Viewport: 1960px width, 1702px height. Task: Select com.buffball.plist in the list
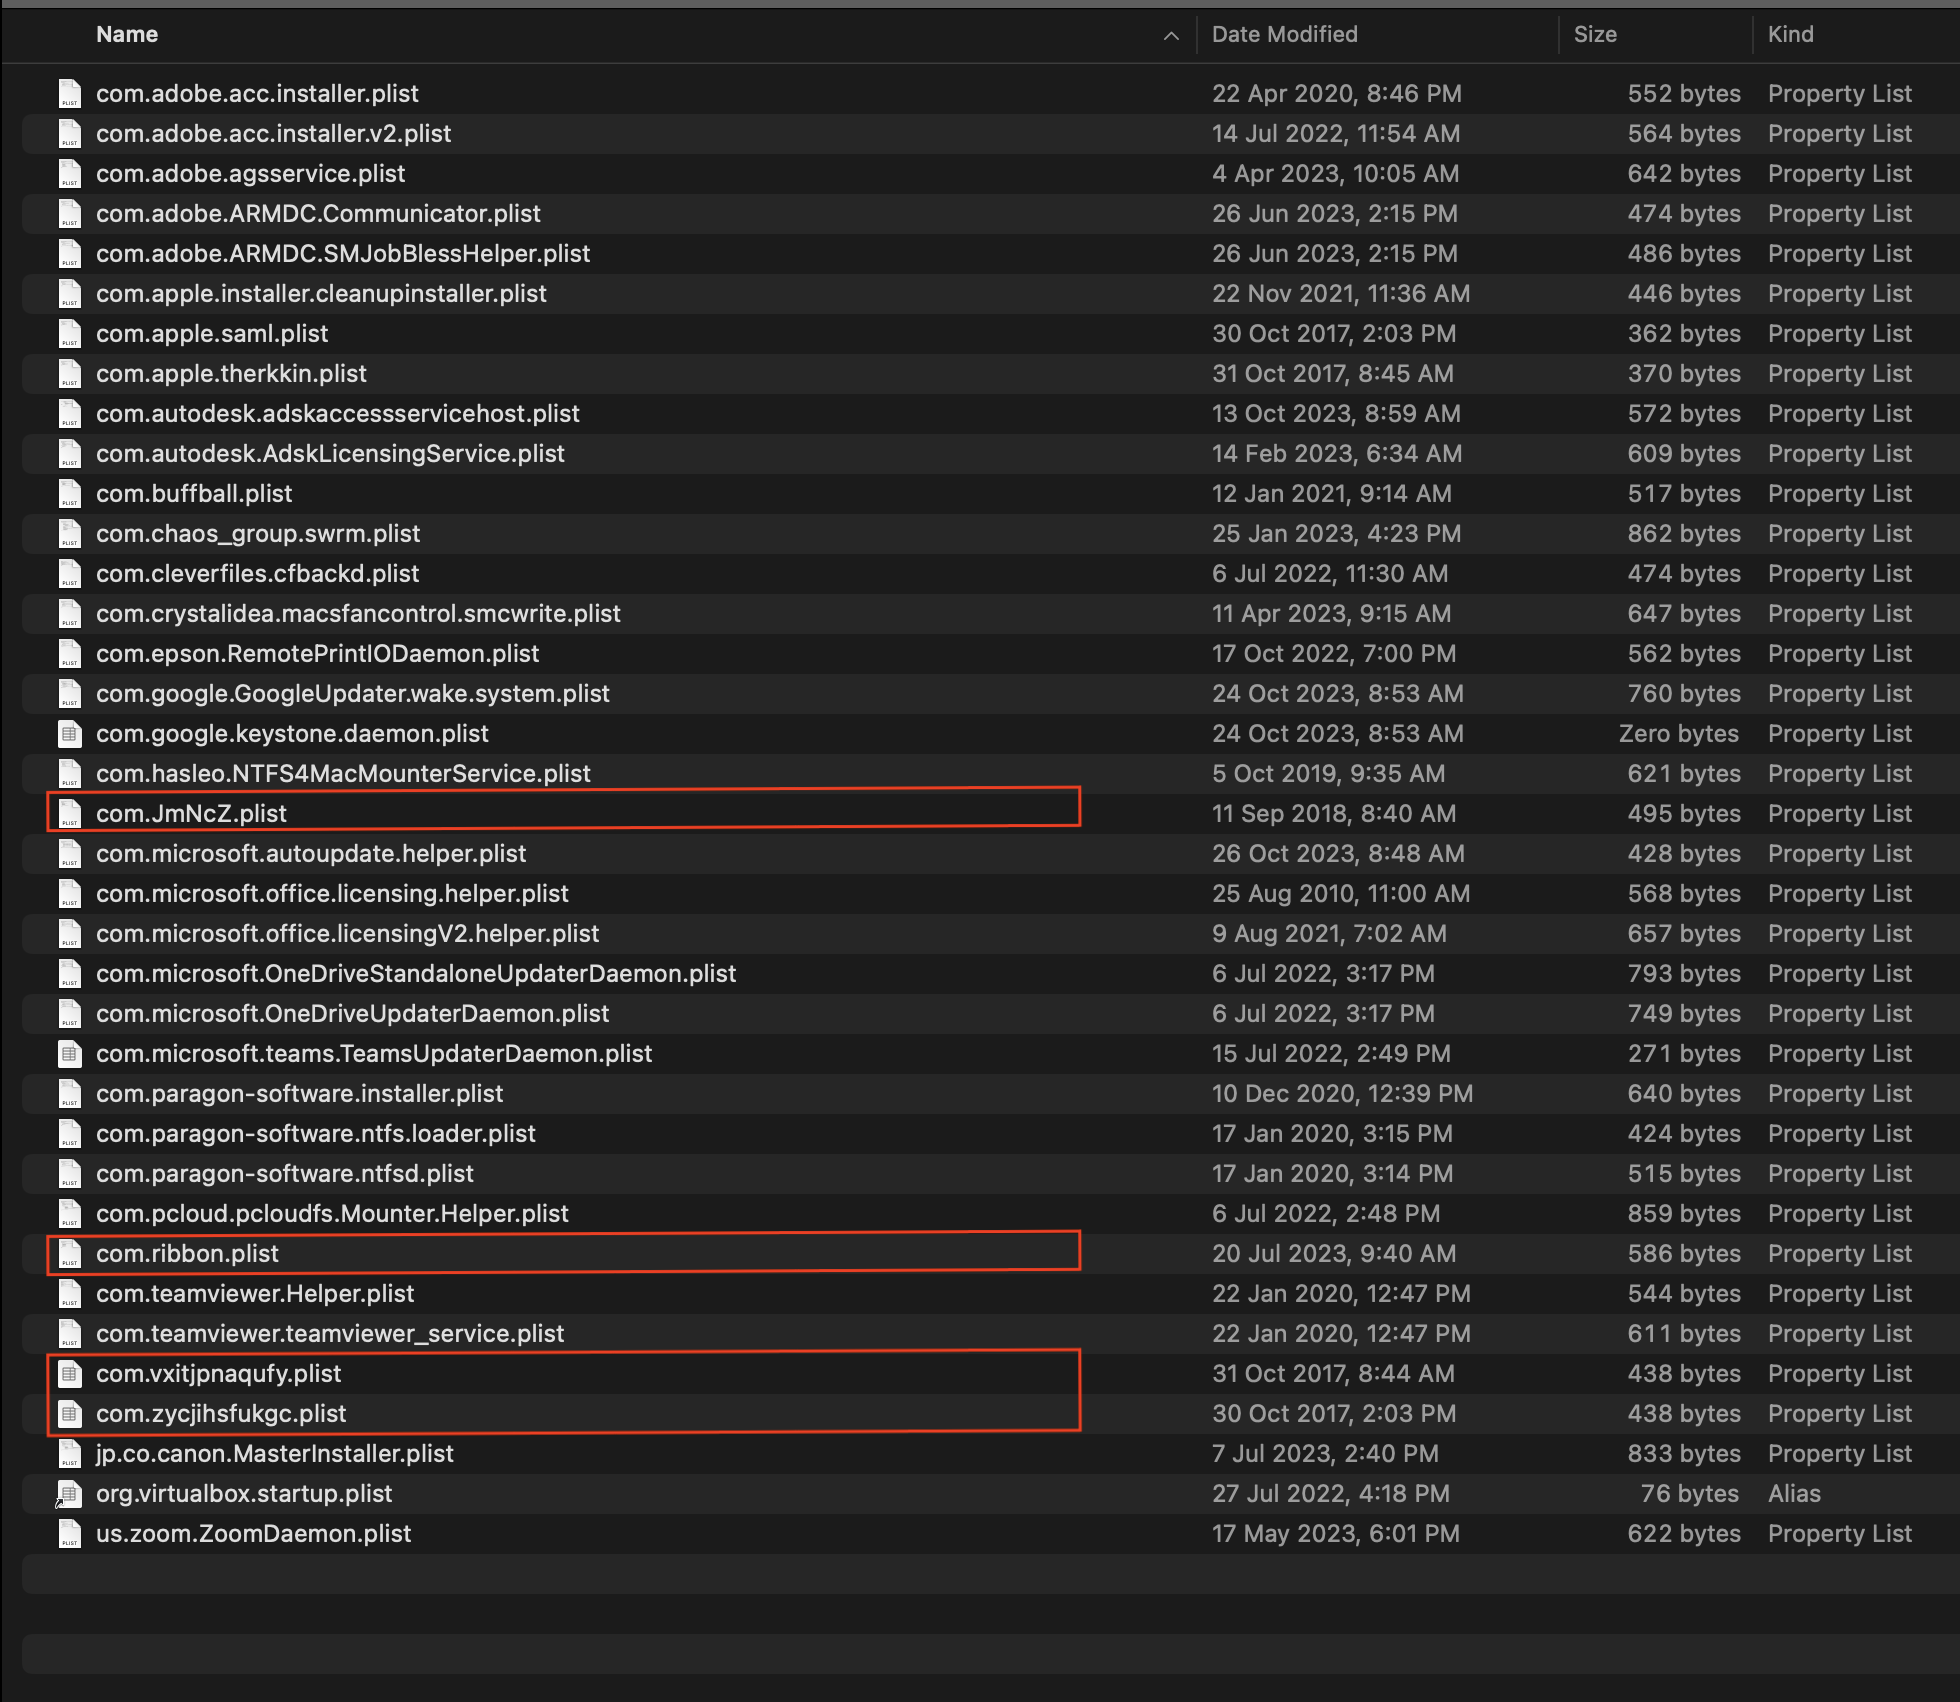194,493
